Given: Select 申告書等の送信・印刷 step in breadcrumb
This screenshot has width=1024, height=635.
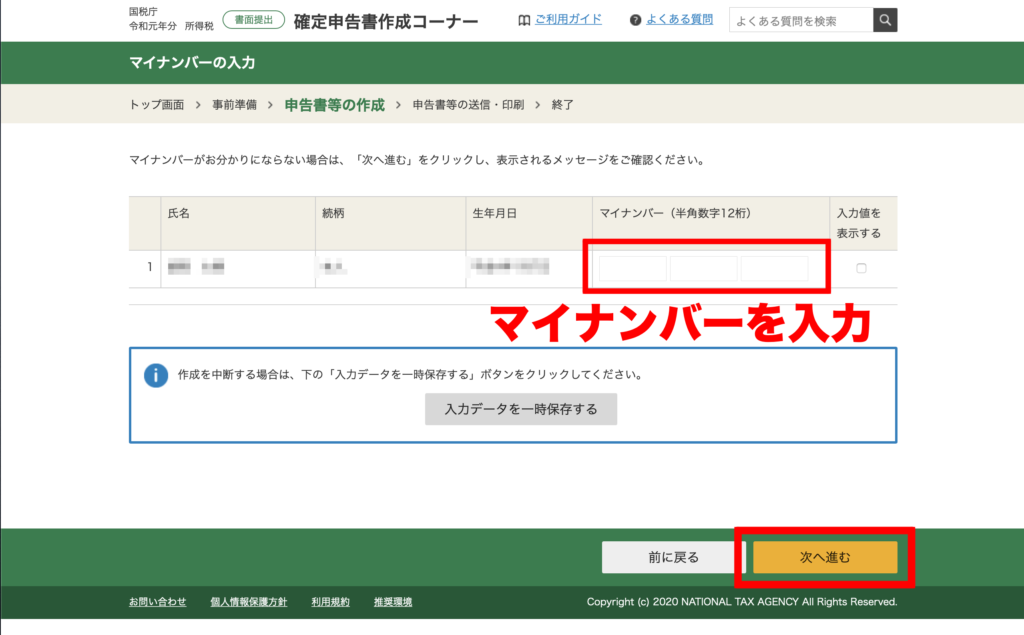Looking at the screenshot, I should (467, 105).
